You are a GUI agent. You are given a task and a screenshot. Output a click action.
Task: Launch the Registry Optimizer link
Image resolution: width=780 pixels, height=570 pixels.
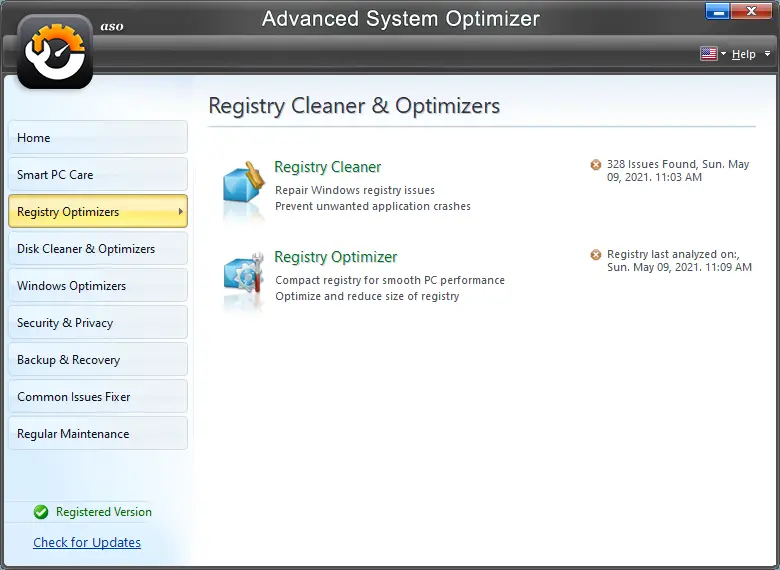point(336,257)
